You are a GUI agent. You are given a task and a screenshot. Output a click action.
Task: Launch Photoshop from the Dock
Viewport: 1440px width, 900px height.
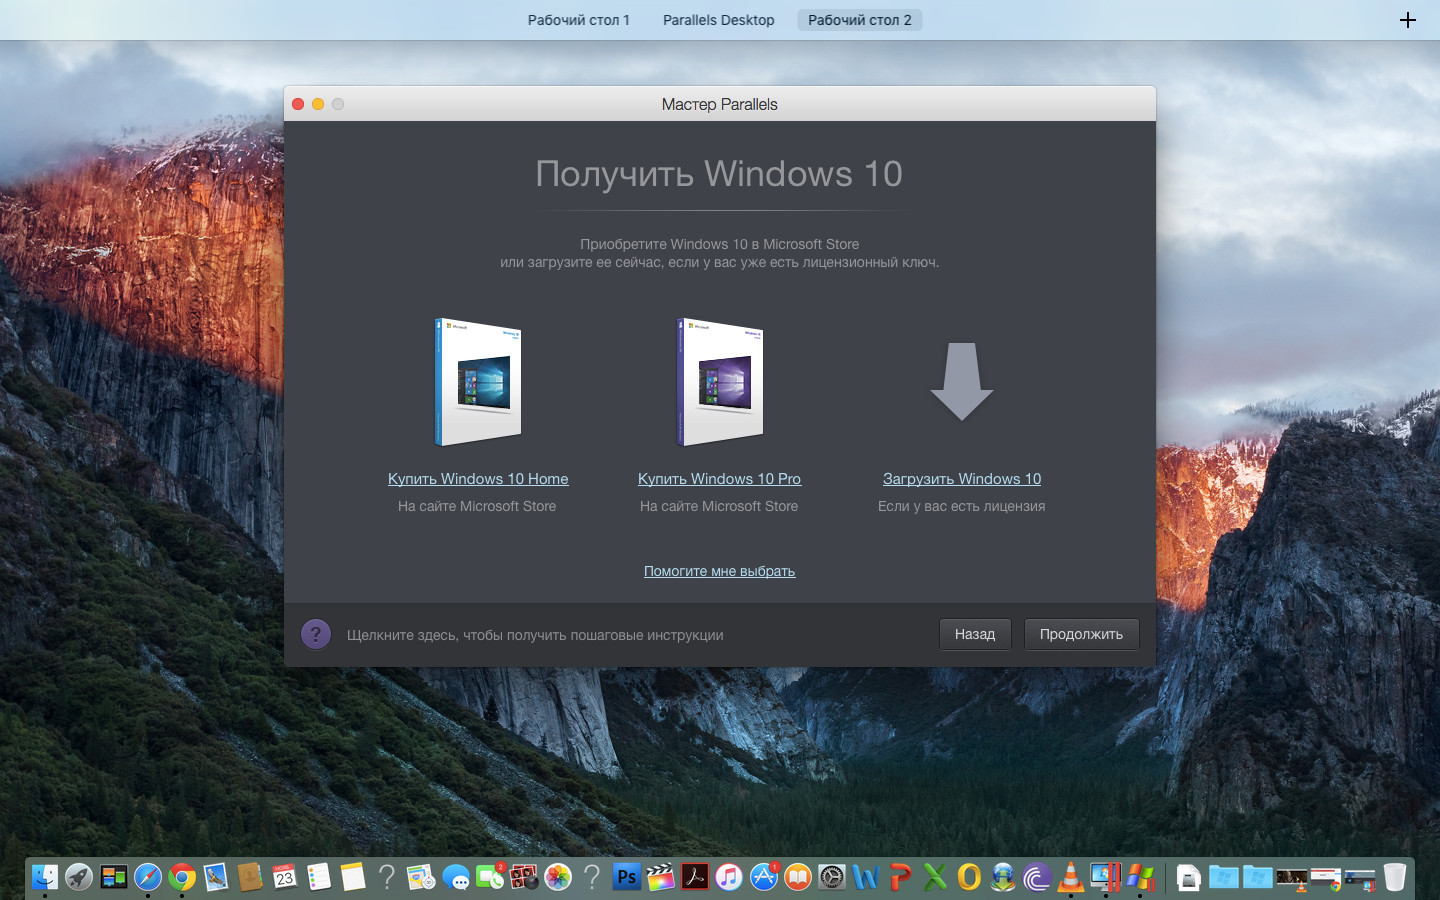point(626,877)
